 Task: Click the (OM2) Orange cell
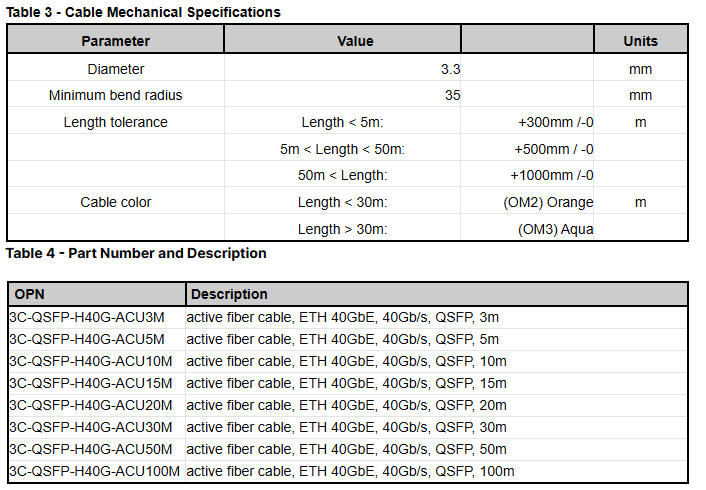(x=549, y=202)
